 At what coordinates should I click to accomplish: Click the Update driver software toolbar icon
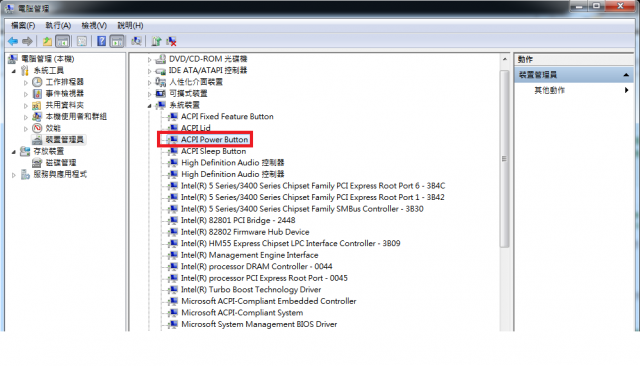click(156, 41)
